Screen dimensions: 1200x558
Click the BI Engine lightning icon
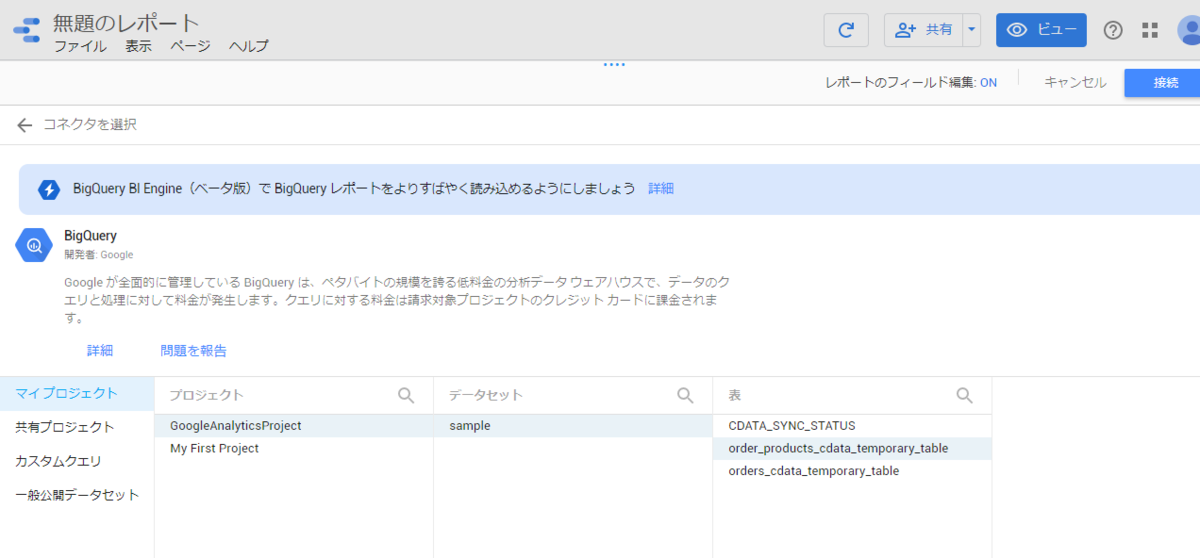pyautogui.click(x=48, y=189)
